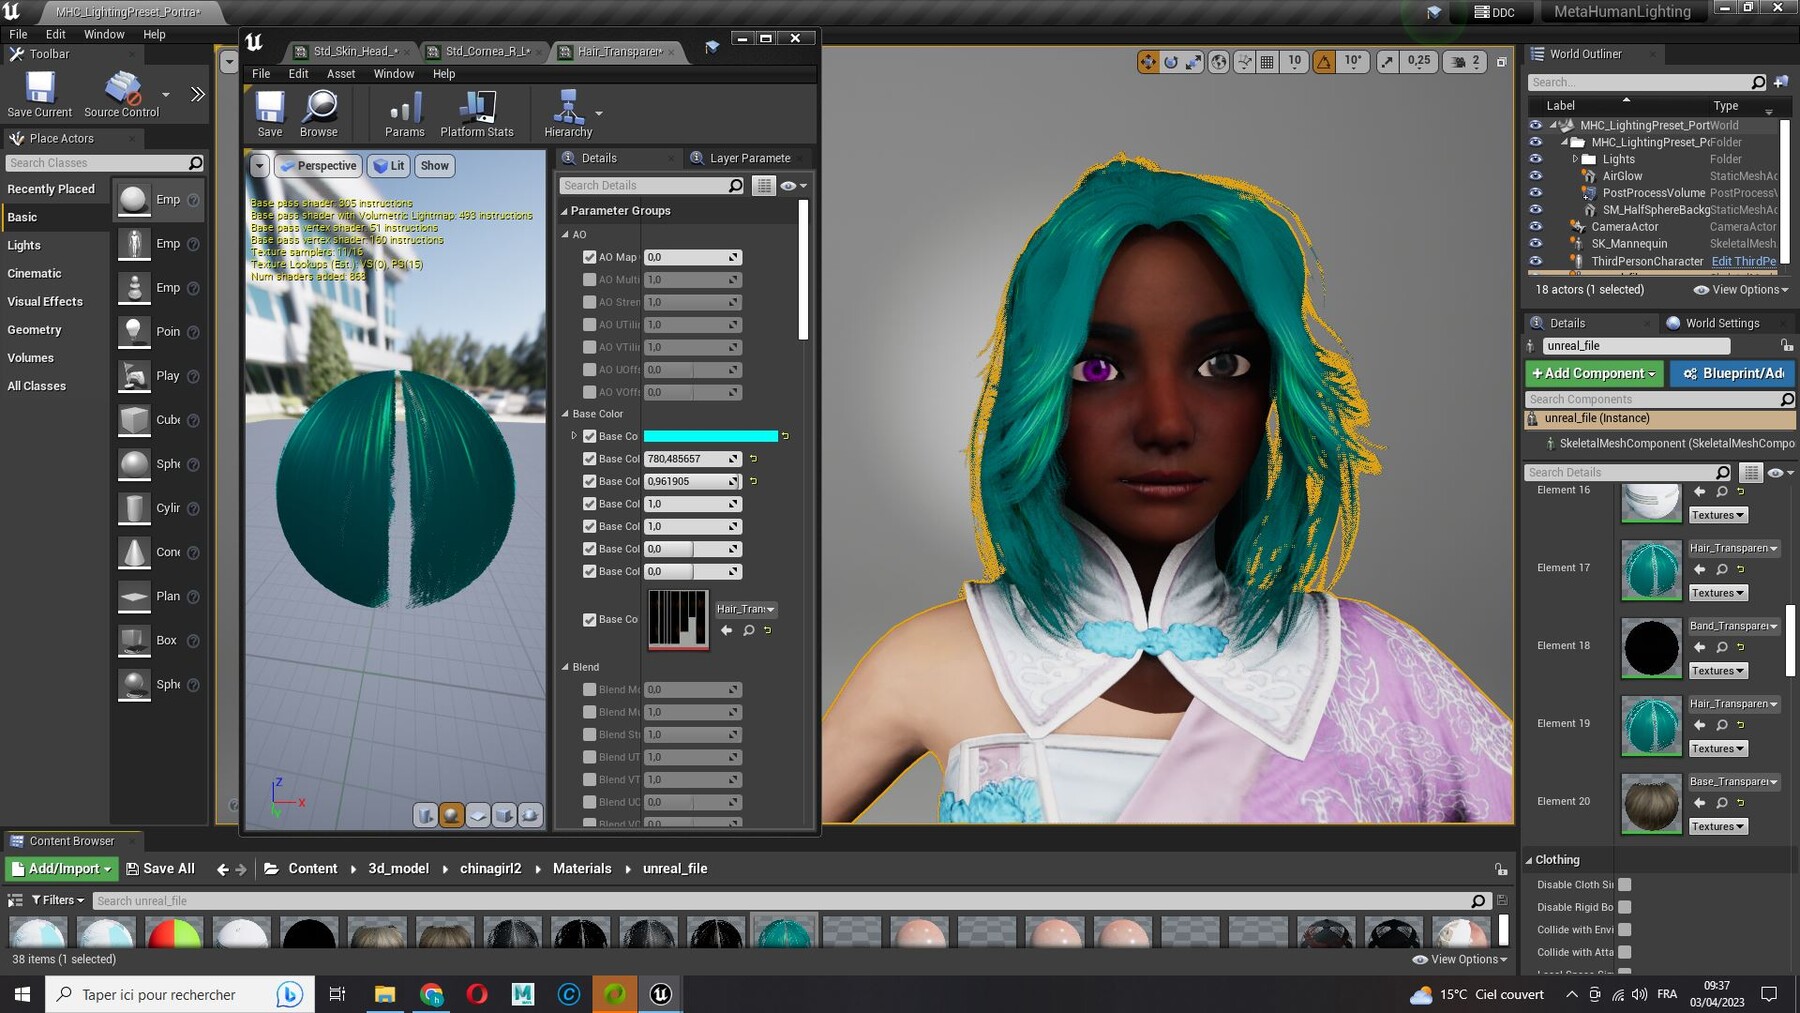Toggle Disable Rigid Body checkbox
The height and width of the screenshot is (1013, 1800).
click(1625, 907)
